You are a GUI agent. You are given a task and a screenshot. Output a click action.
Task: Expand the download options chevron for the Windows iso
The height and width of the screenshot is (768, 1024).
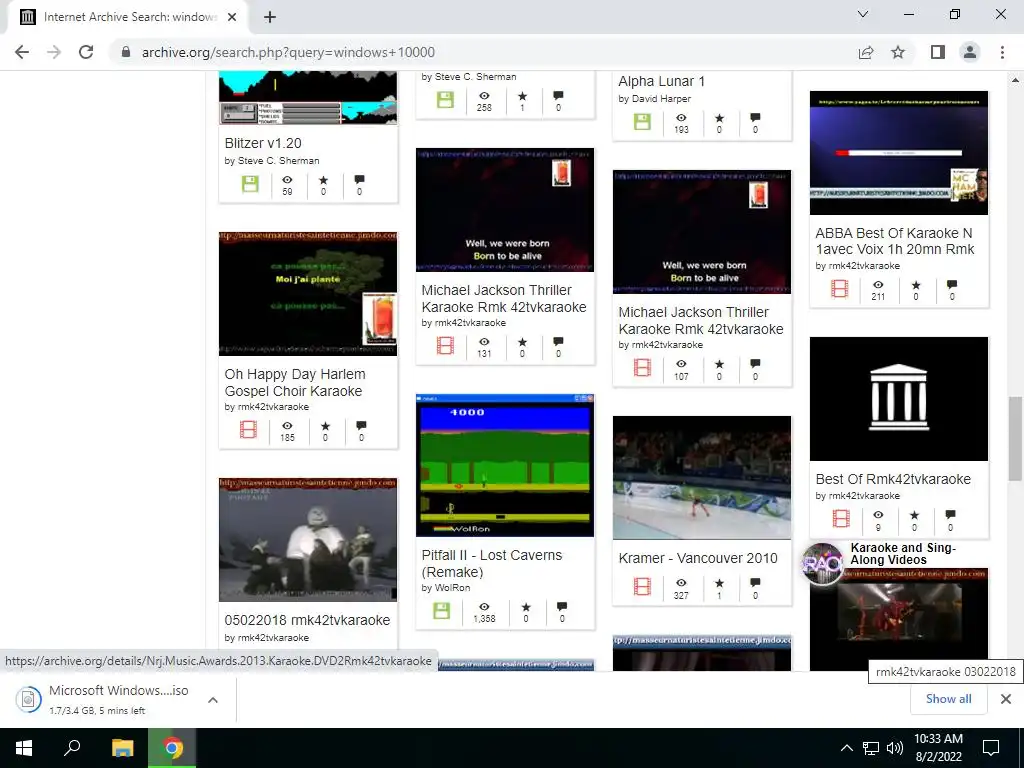pyautogui.click(x=212, y=699)
